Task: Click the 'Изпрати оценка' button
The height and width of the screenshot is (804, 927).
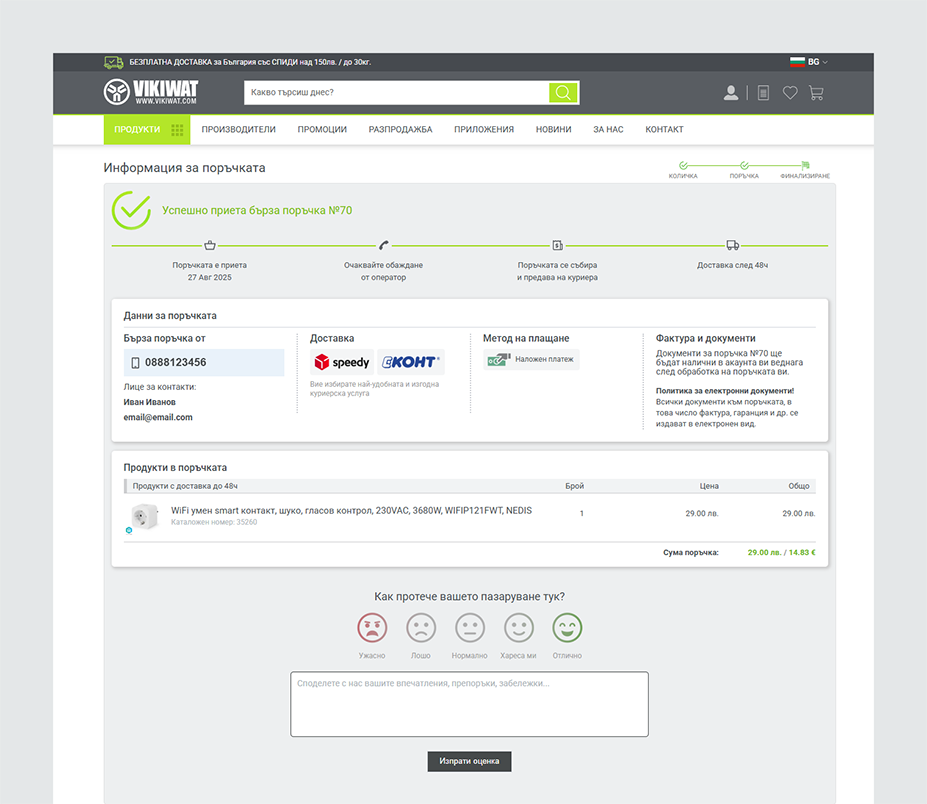Action: coord(469,761)
